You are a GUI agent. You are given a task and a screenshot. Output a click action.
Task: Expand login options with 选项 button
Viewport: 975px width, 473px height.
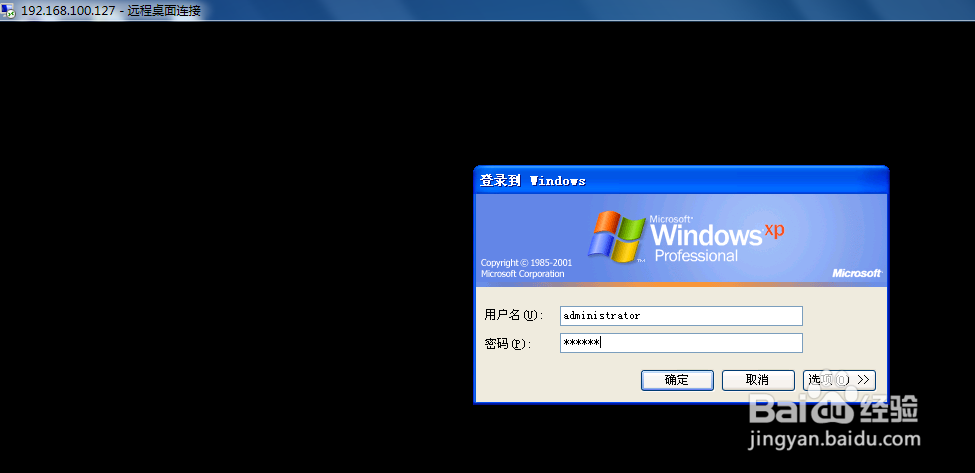(x=839, y=380)
